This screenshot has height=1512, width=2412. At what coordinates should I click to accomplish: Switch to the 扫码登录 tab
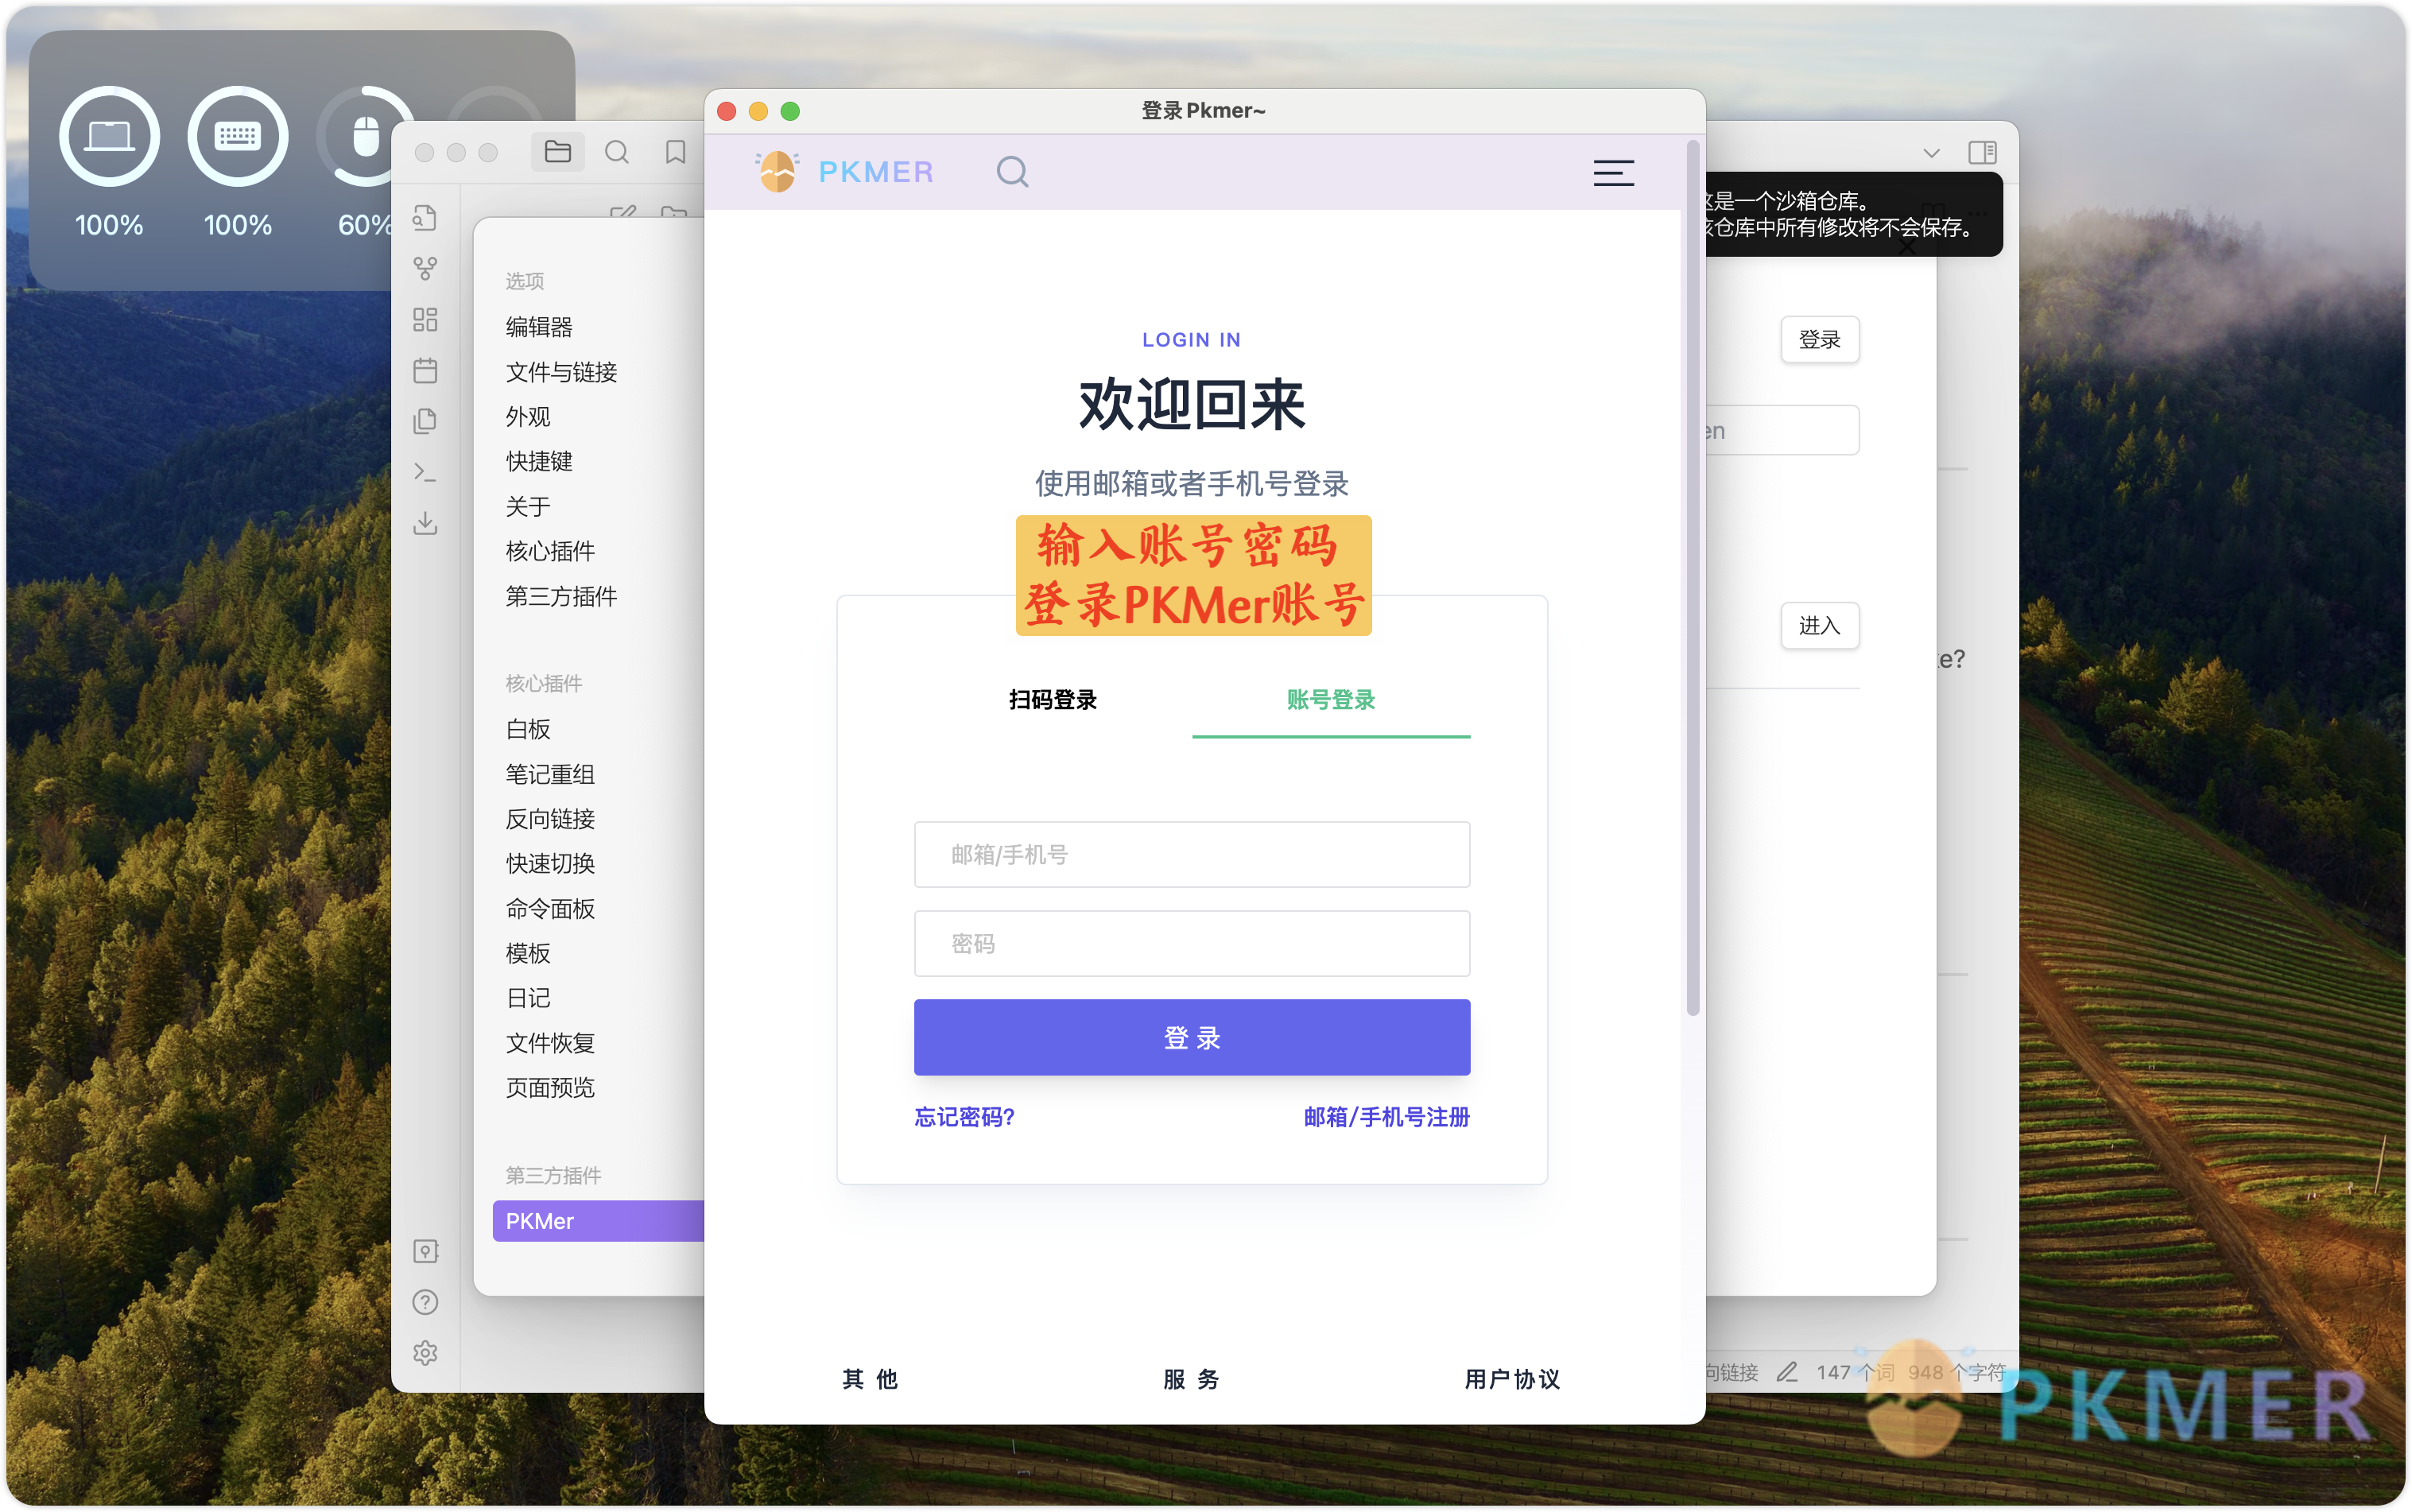(x=1052, y=699)
